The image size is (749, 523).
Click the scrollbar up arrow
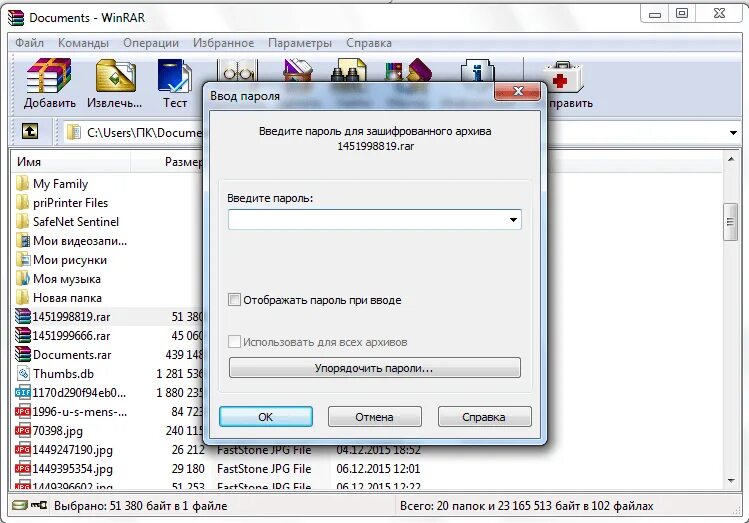[730, 159]
